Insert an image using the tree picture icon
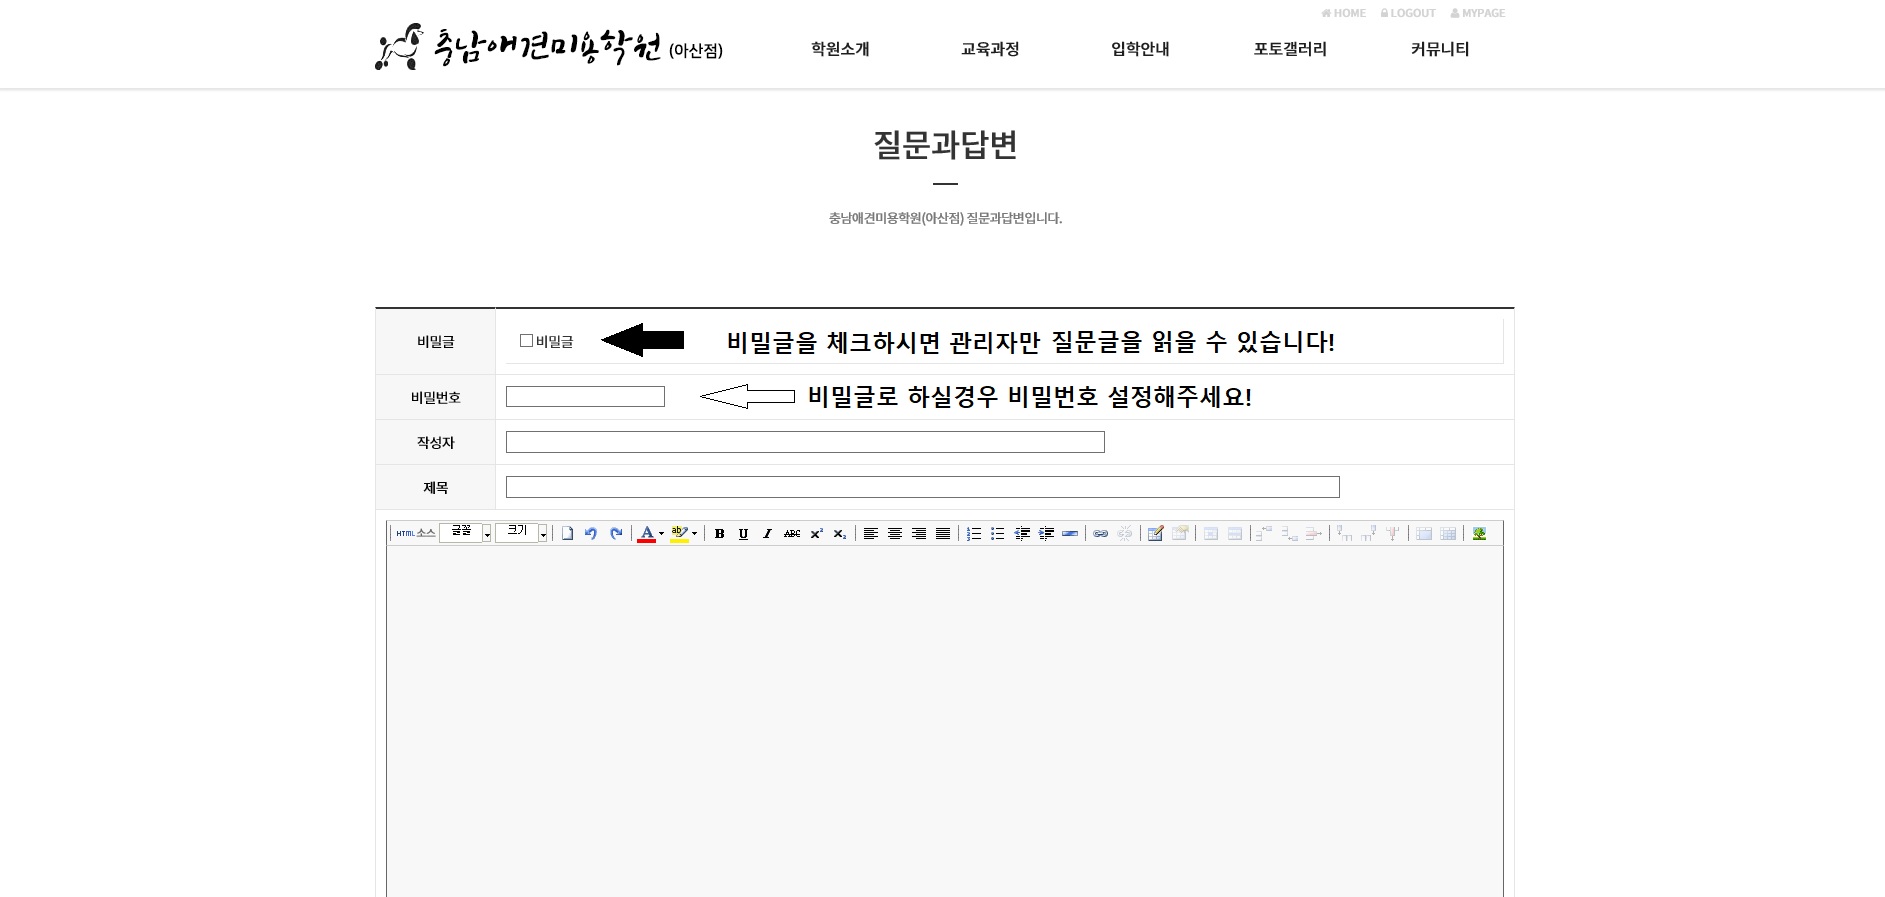This screenshot has width=1885, height=897. coord(1479,534)
